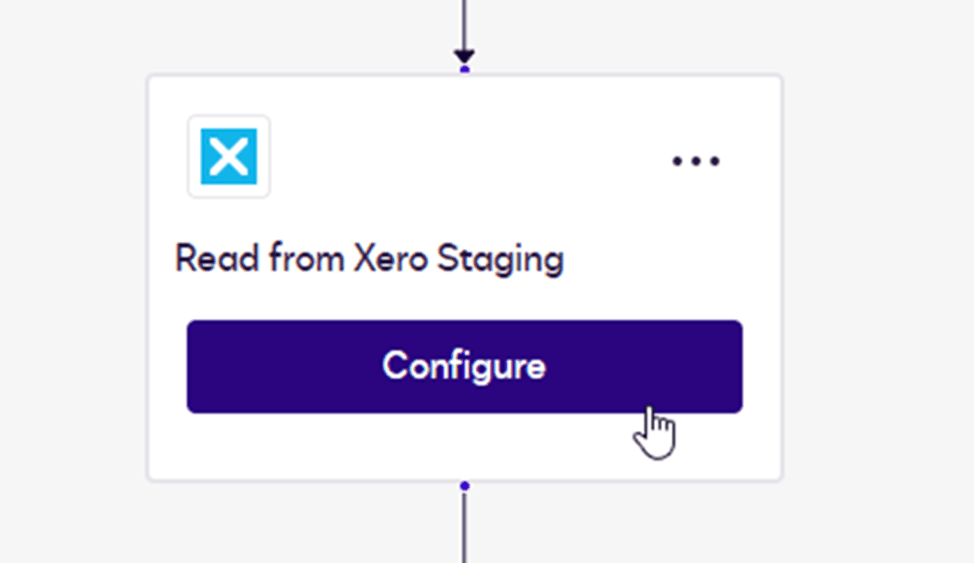This screenshot has width=974, height=563.
Task: Click the Configure button
Action: click(x=464, y=366)
